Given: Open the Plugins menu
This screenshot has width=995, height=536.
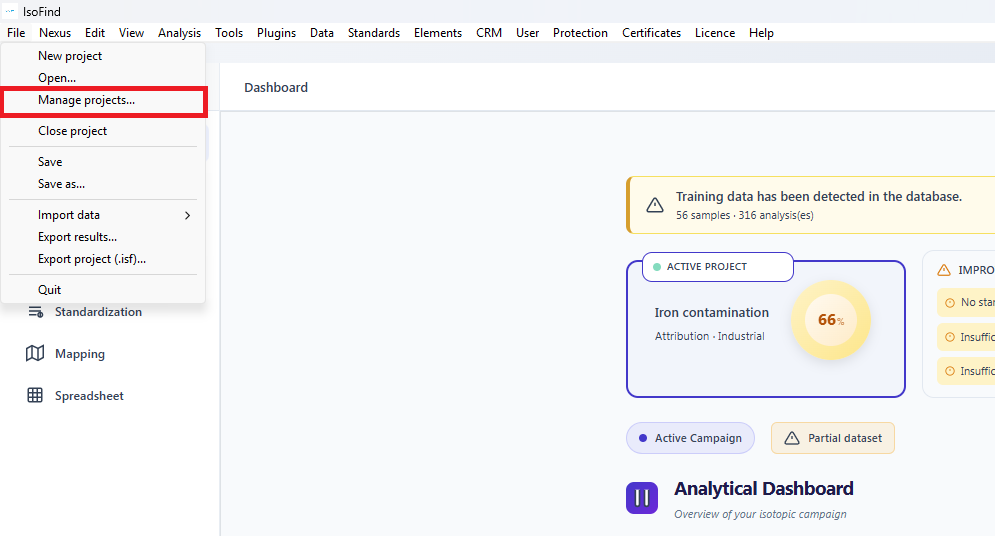Looking at the screenshot, I should click(x=276, y=33).
